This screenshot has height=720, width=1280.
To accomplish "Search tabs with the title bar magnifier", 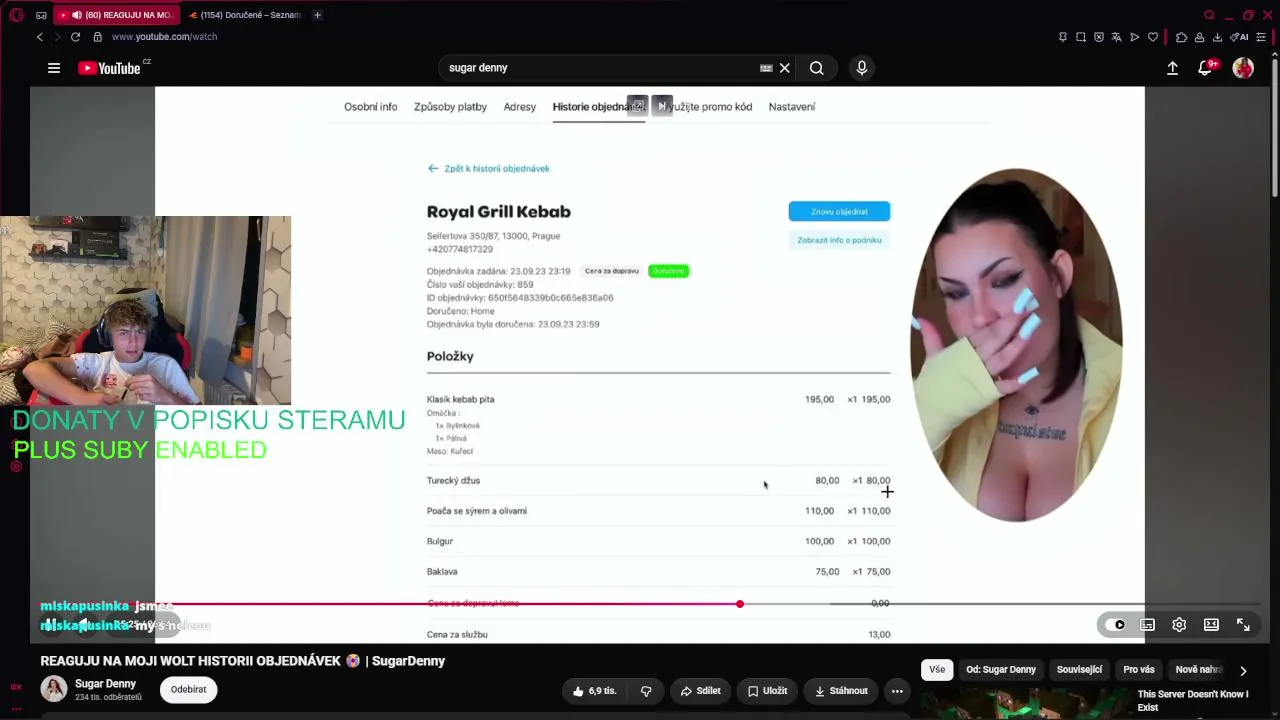I will [1209, 15].
